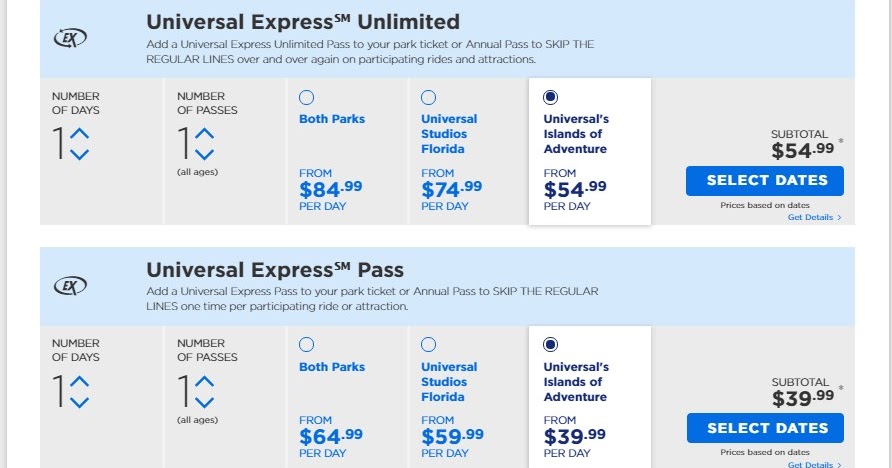Select Both Parks radio for Express Unlimited
The image size is (892, 468).
pyautogui.click(x=306, y=97)
